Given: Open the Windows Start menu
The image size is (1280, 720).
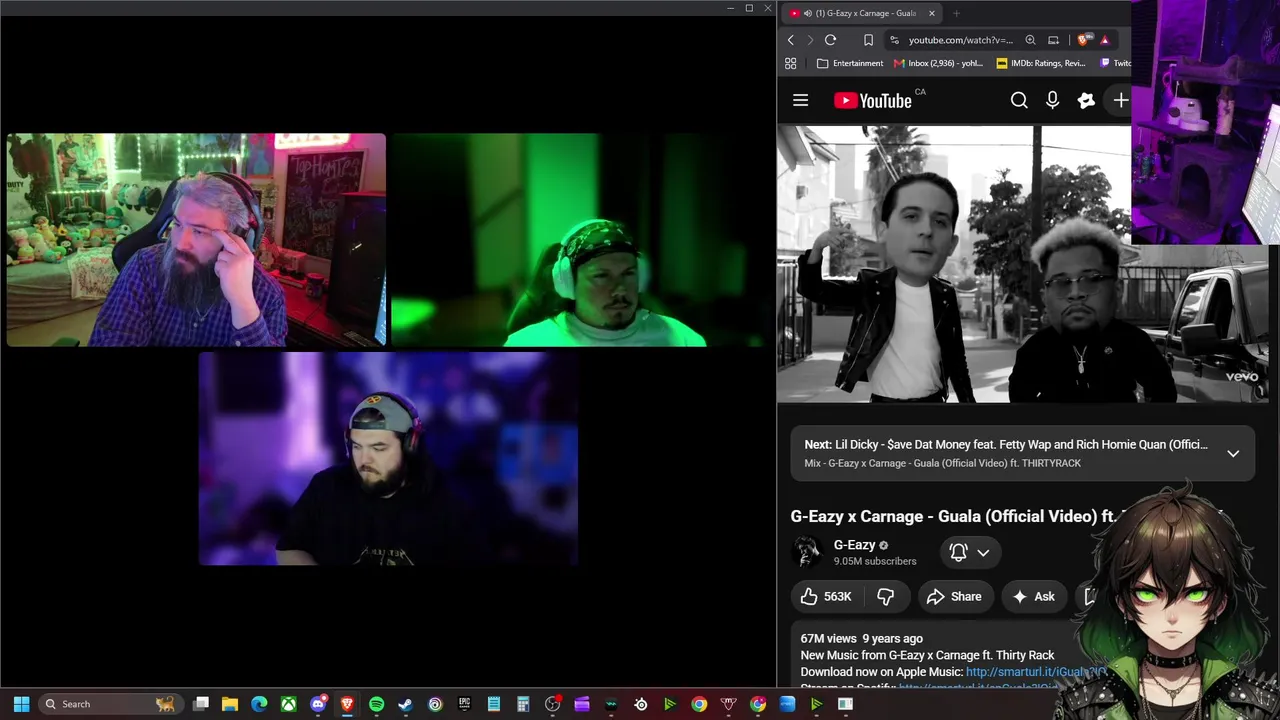Looking at the screenshot, I should (x=21, y=704).
